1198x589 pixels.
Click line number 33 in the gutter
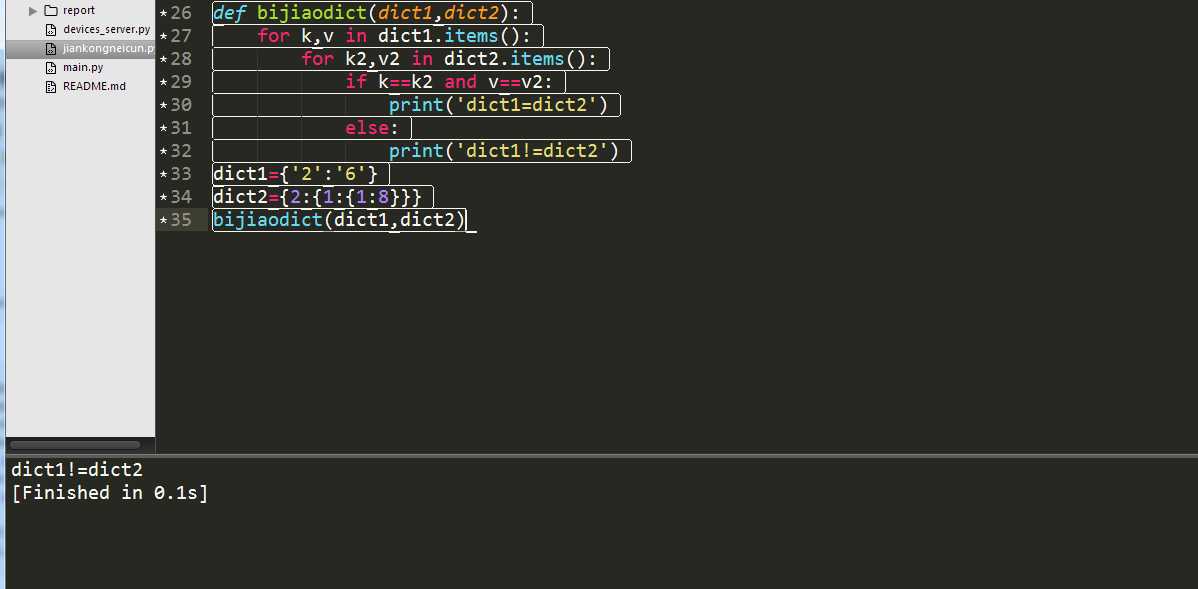tap(181, 174)
